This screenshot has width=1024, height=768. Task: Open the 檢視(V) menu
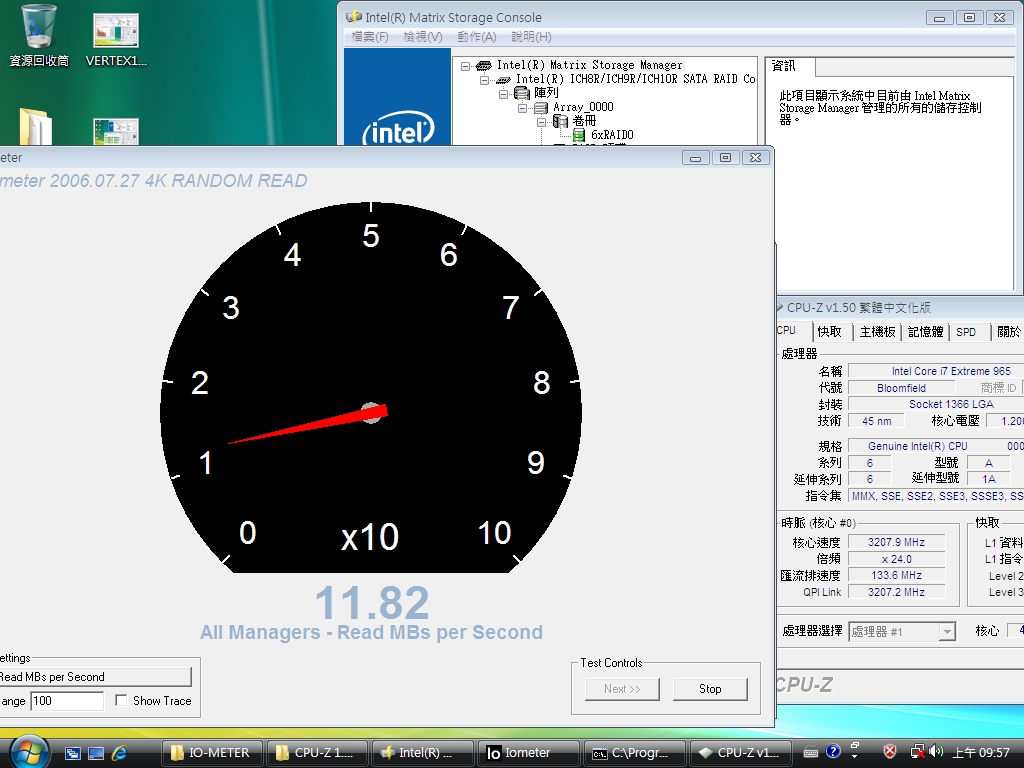coord(423,37)
